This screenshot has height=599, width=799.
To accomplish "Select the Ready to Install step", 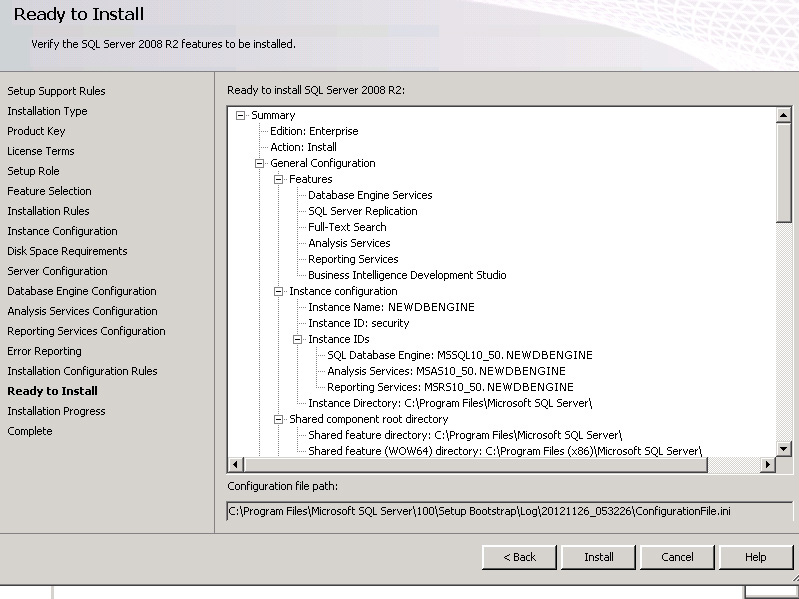I will point(52,391).
